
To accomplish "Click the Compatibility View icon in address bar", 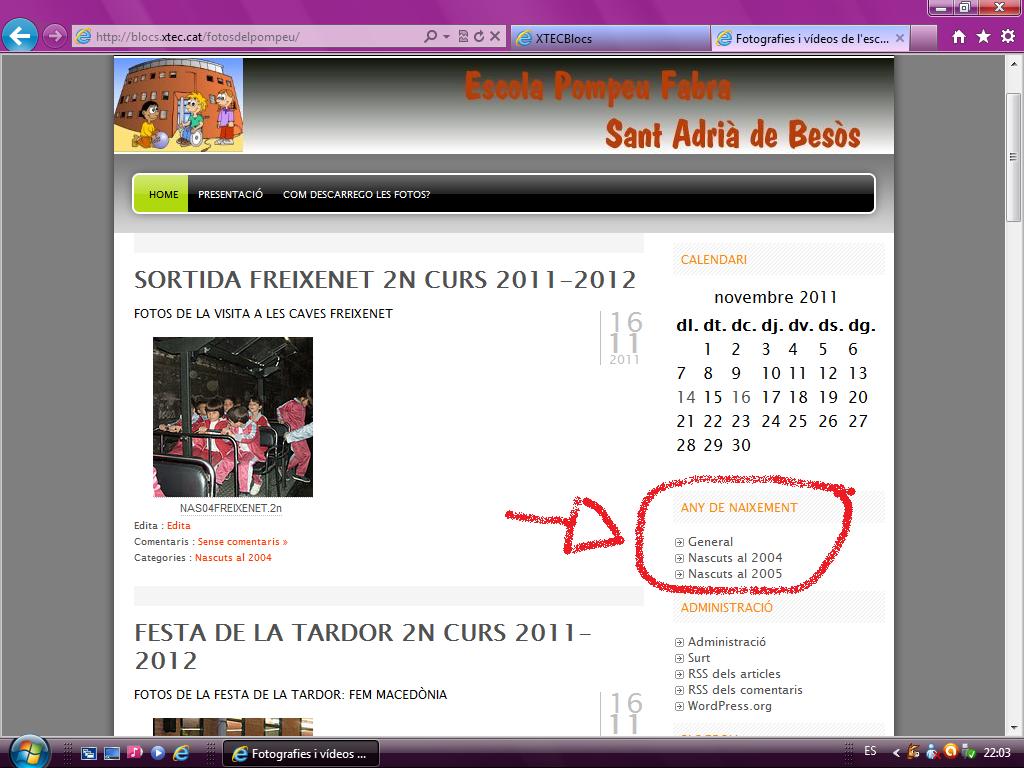I will coord(463,37).
